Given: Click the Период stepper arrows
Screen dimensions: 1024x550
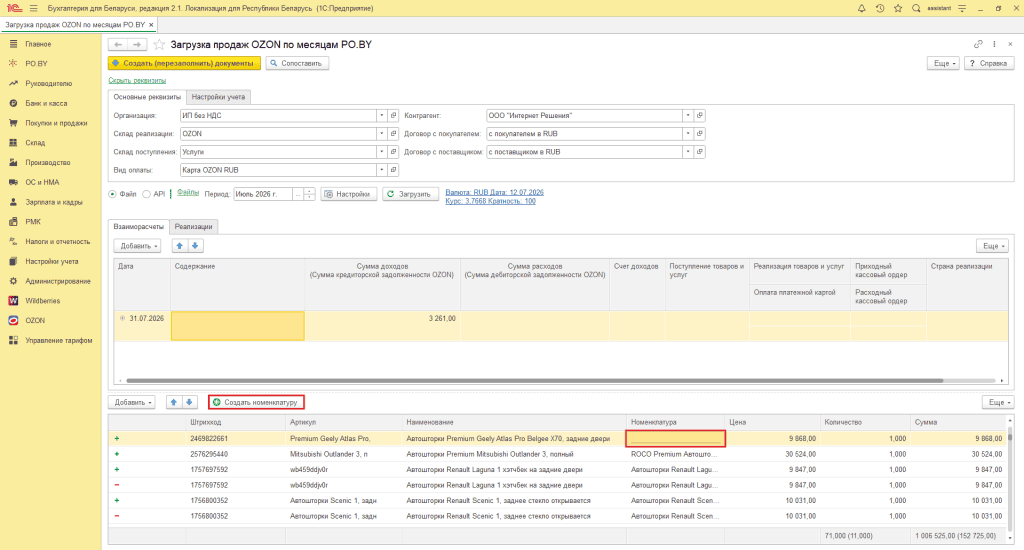Looking at the screenshot, I should (x=310, y=194).
